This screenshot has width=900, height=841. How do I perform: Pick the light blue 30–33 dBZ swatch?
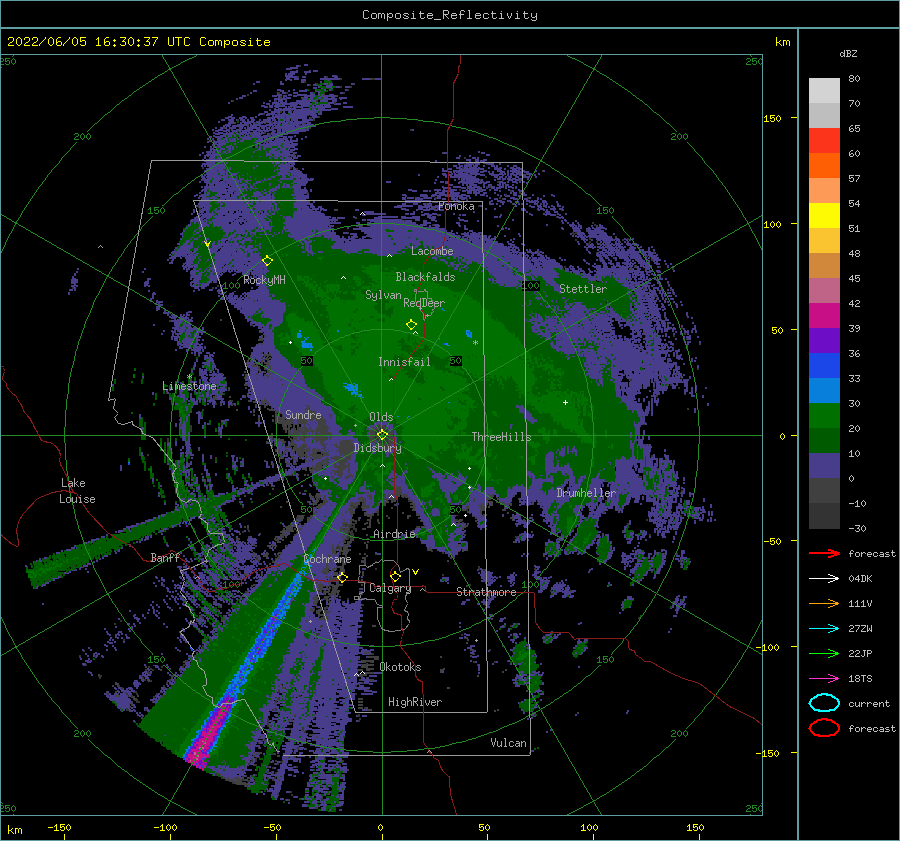[824, 391]
